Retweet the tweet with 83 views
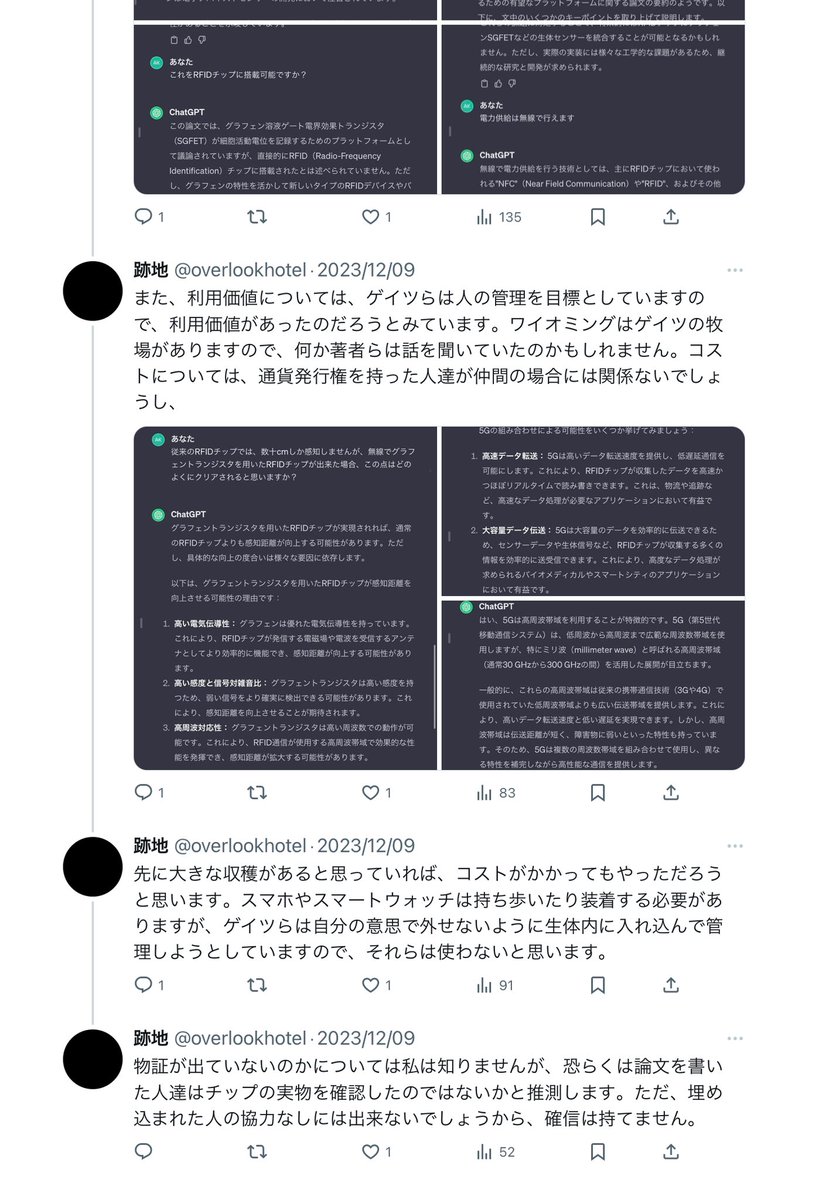 coord(256,792)
